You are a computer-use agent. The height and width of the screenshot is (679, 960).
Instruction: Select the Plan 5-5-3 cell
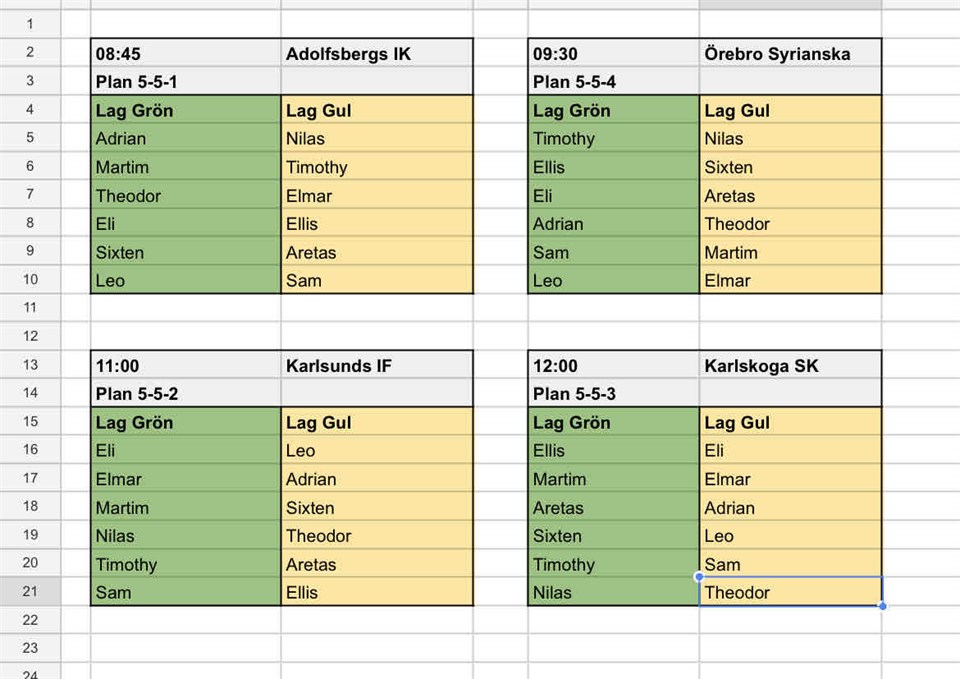tap(613, 394)
